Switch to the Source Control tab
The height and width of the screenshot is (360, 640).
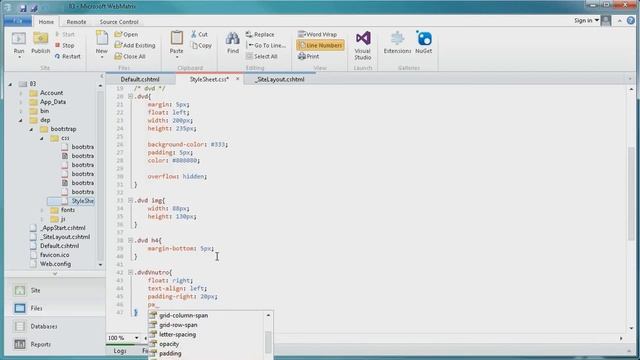pyautogui.click(x=119, y=22)
